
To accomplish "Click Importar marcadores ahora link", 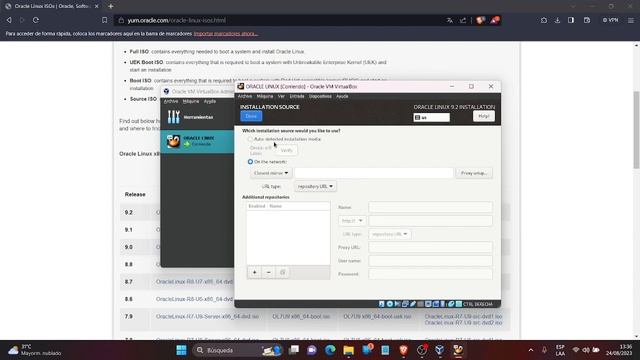I will pyautogui.click(x=225, y=33).
